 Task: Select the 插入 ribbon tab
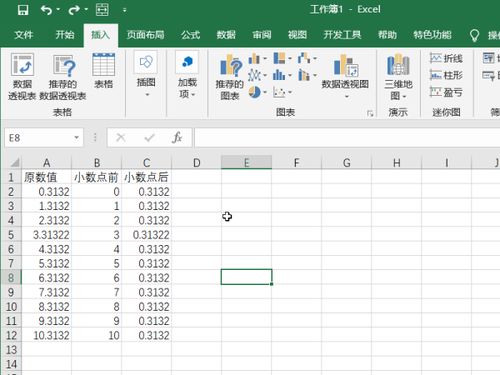100,35
